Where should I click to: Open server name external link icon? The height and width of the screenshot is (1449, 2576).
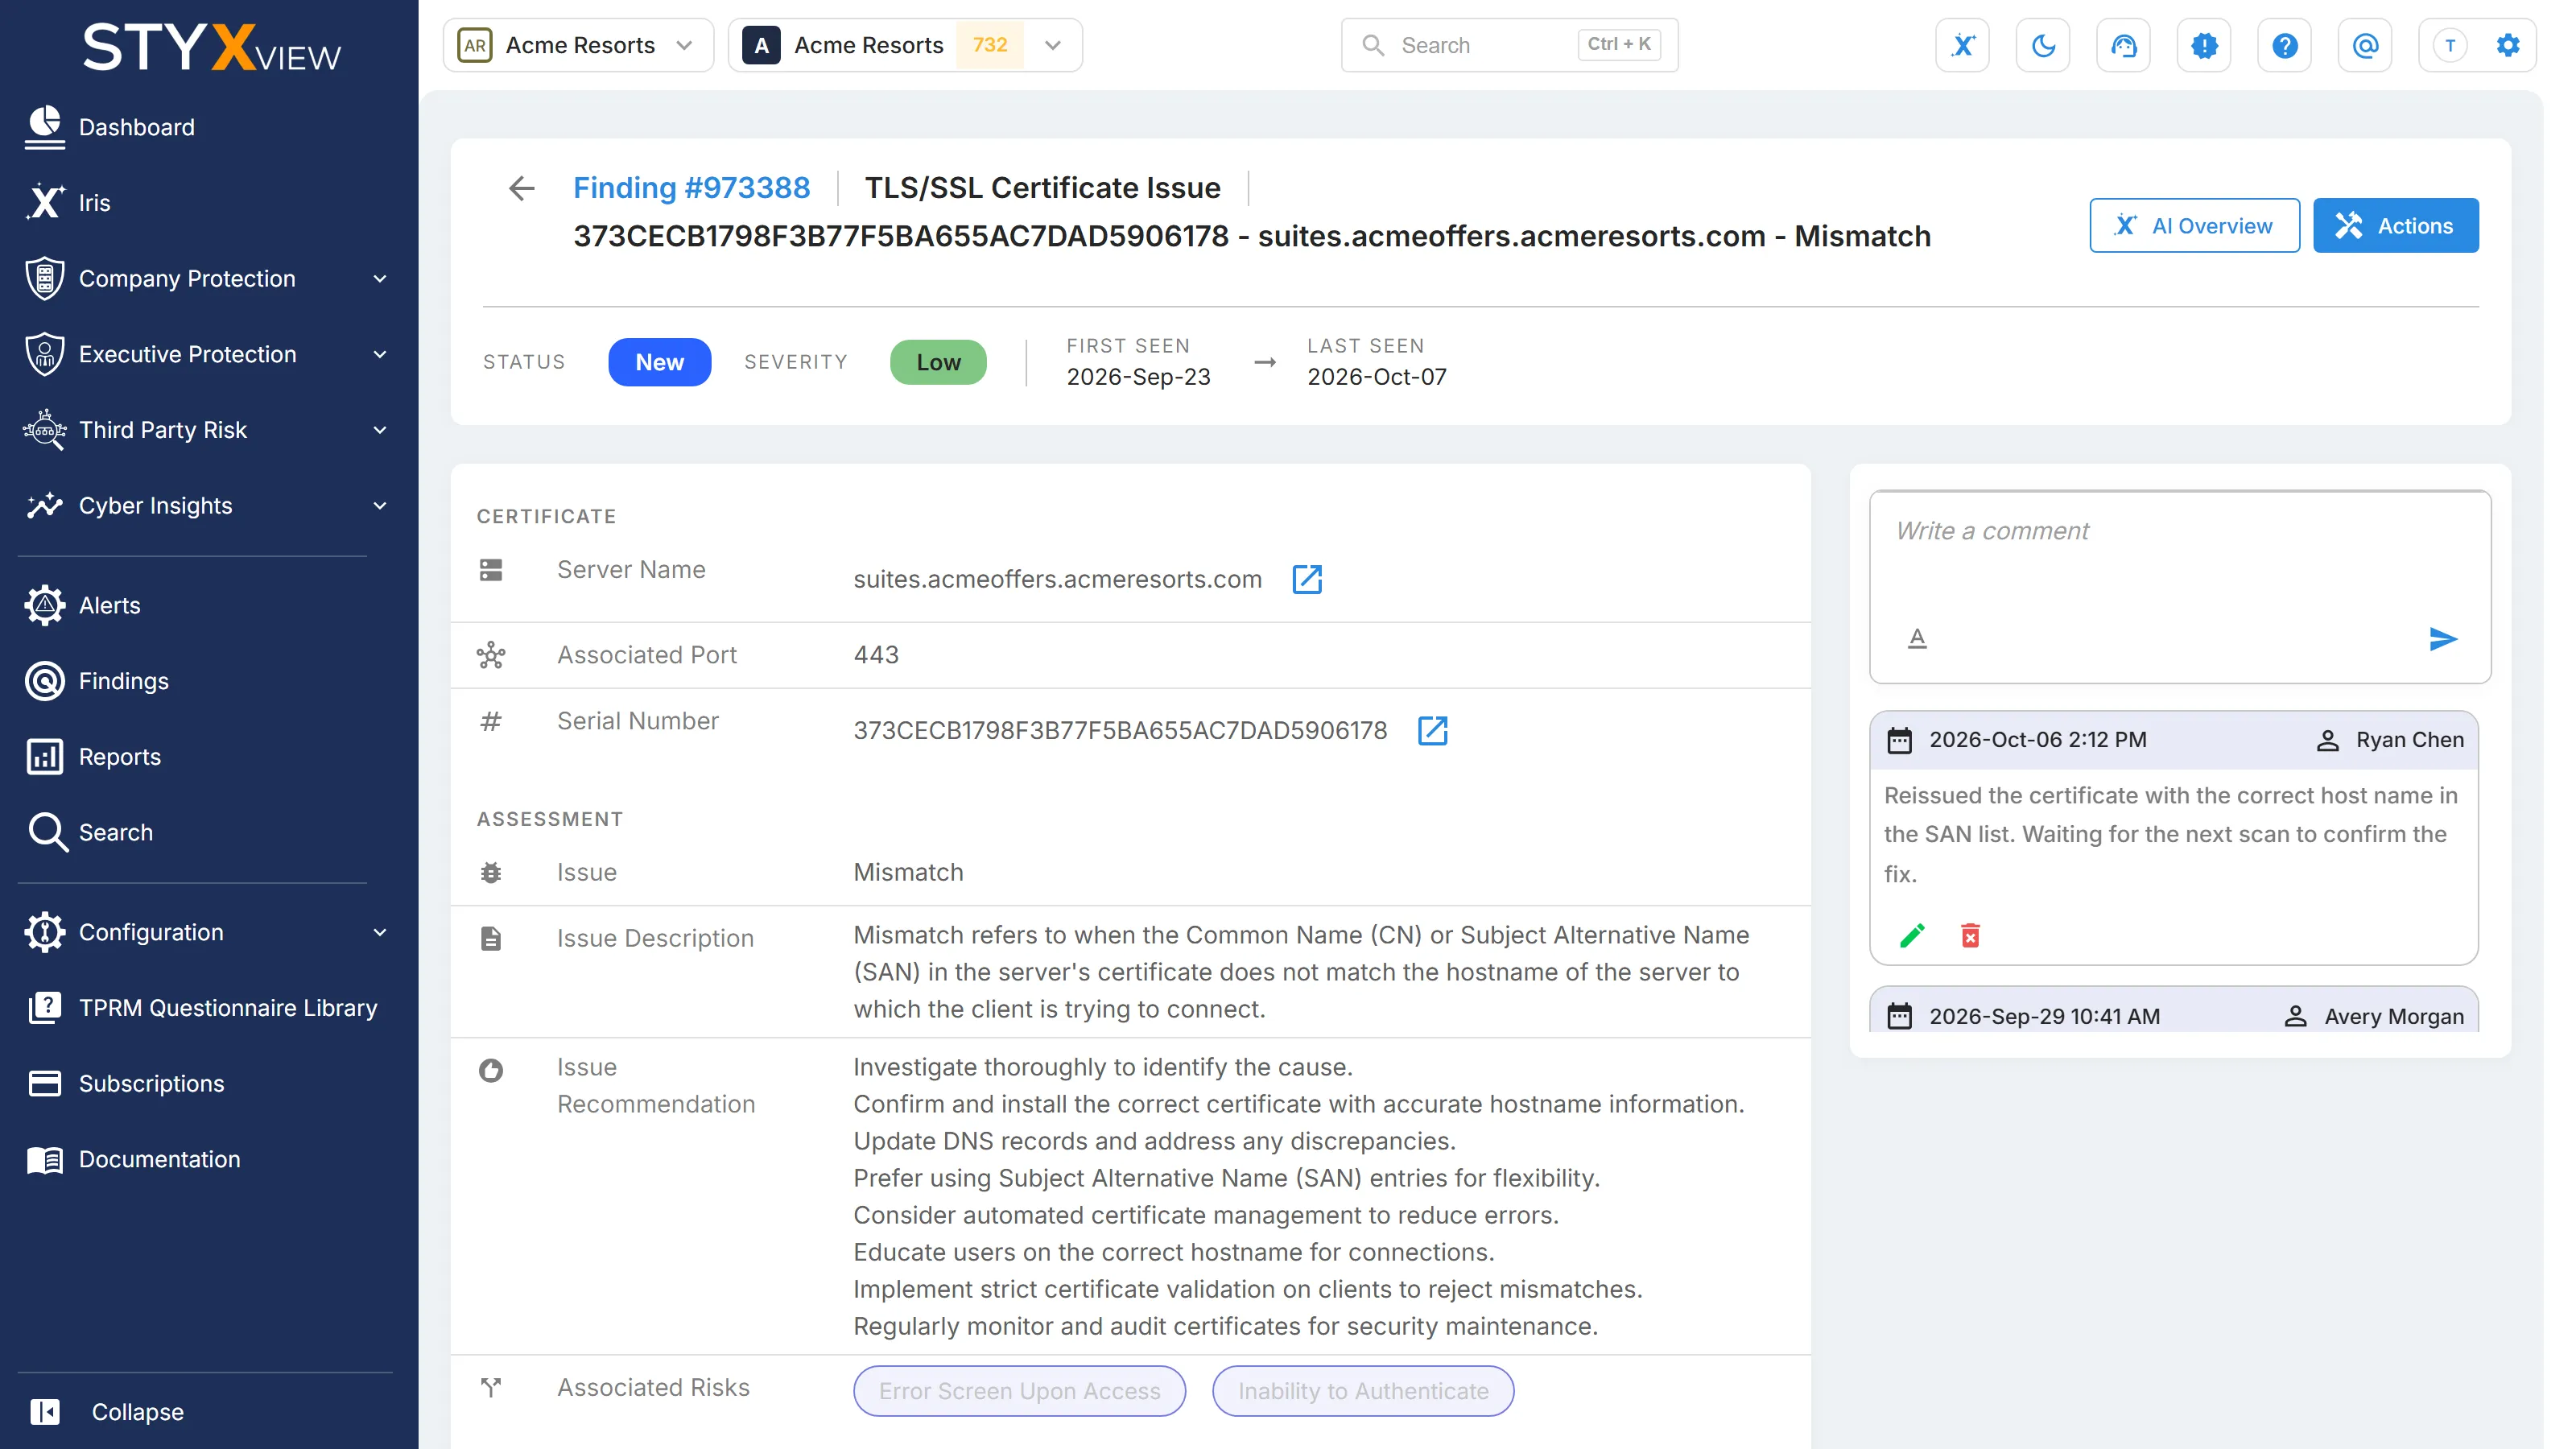1307,579
